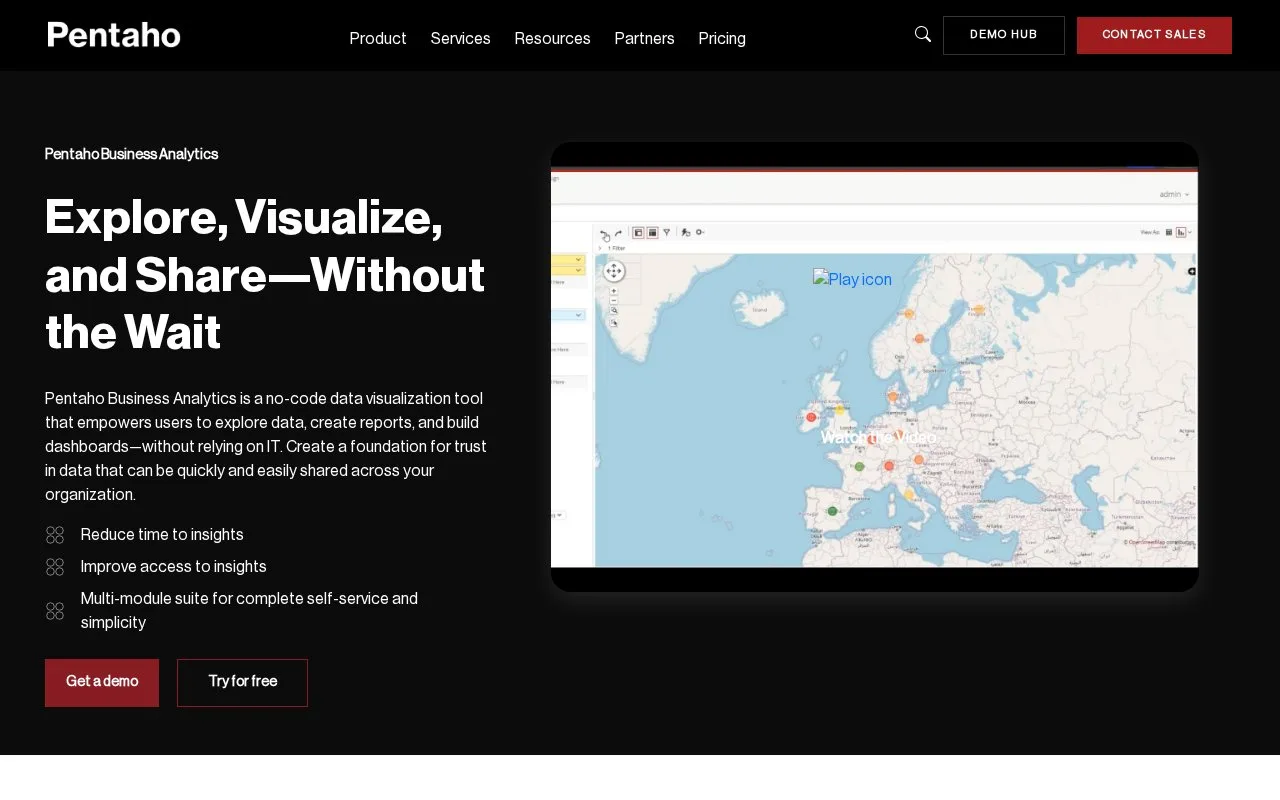Open the Partners menu

coord(644,38)
